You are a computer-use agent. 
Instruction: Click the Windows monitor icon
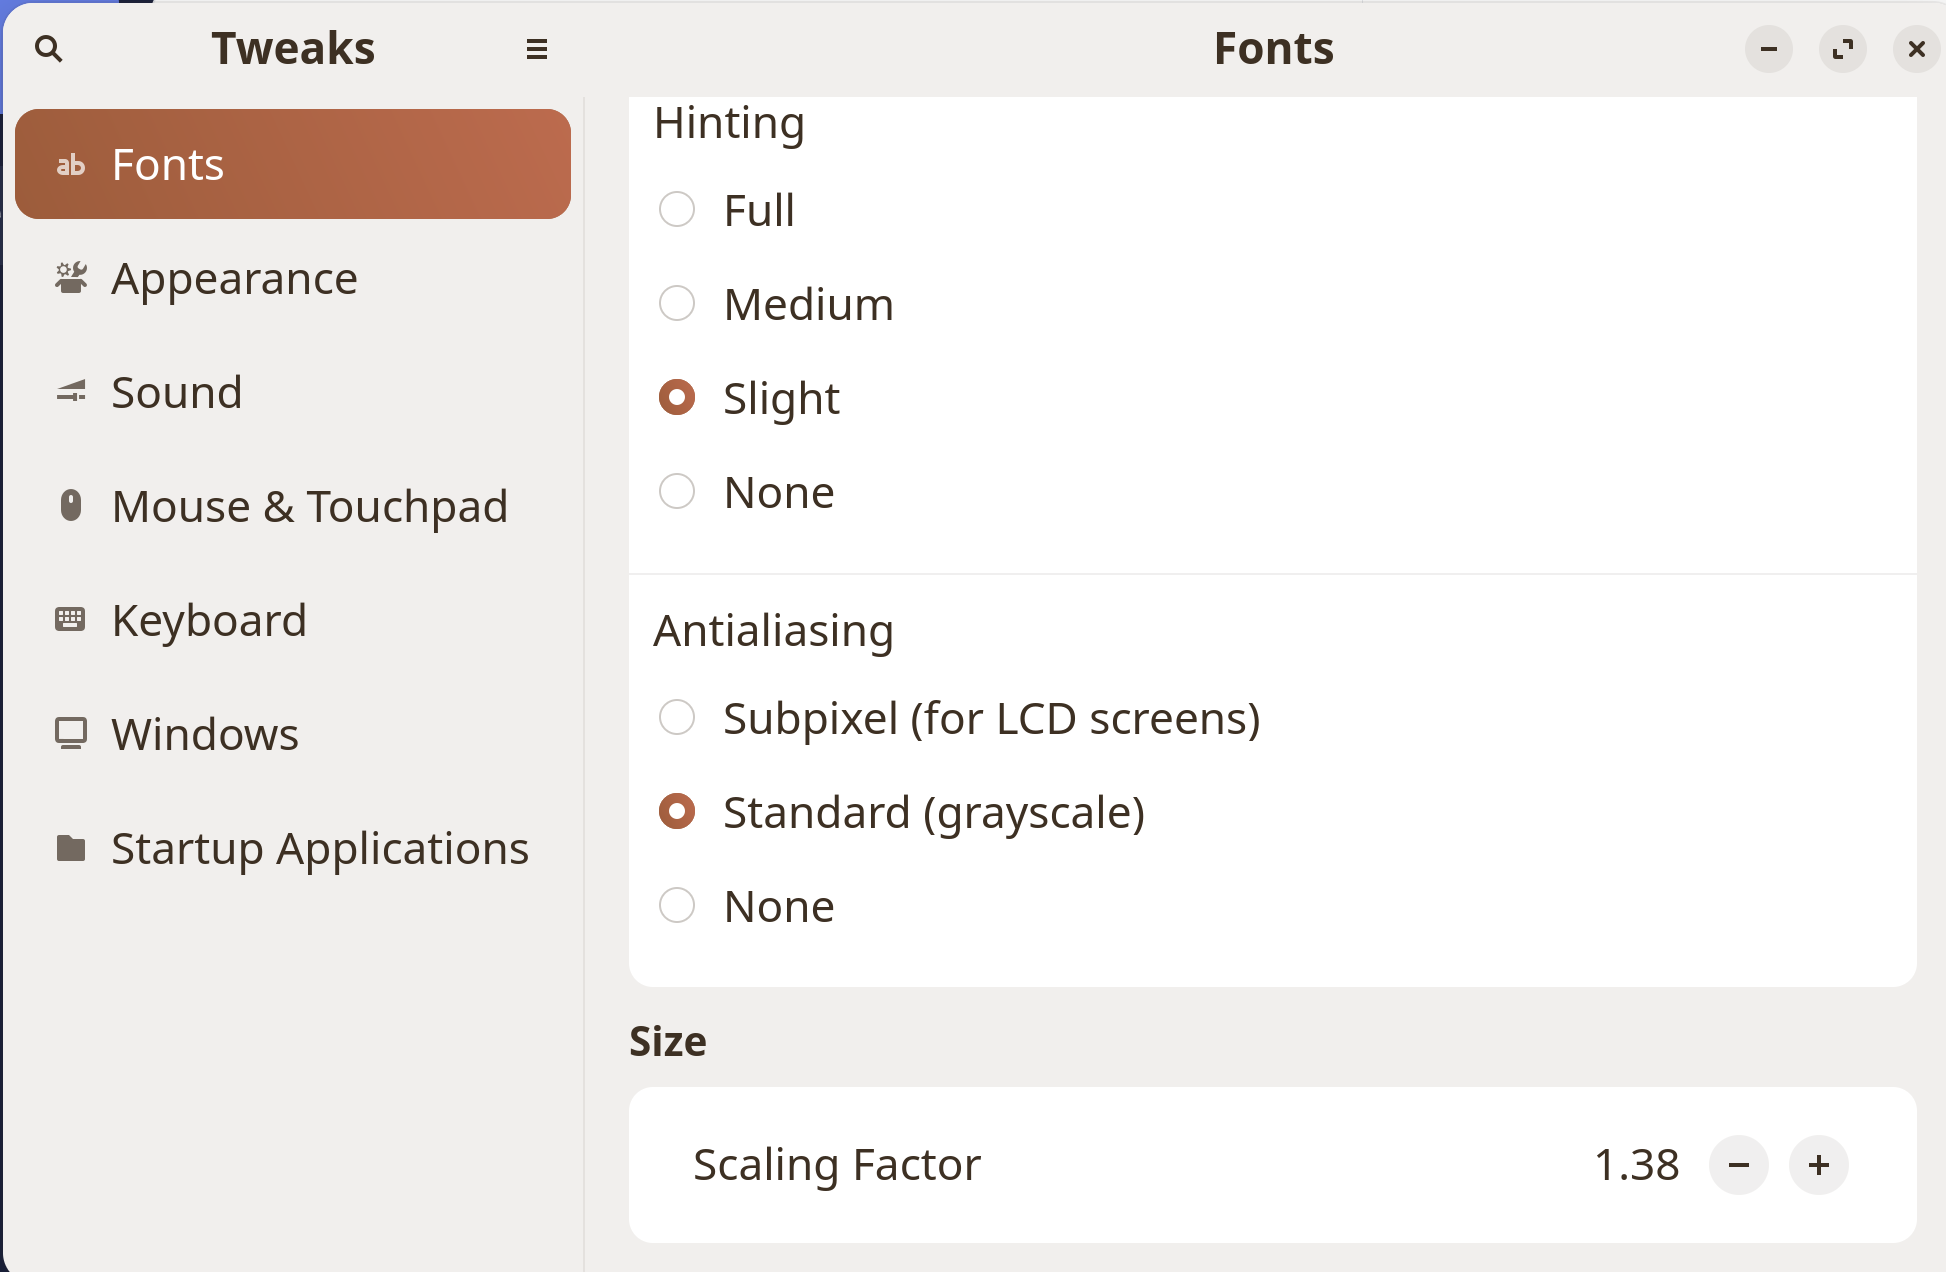pyautogui.click(x=70, y=734)
